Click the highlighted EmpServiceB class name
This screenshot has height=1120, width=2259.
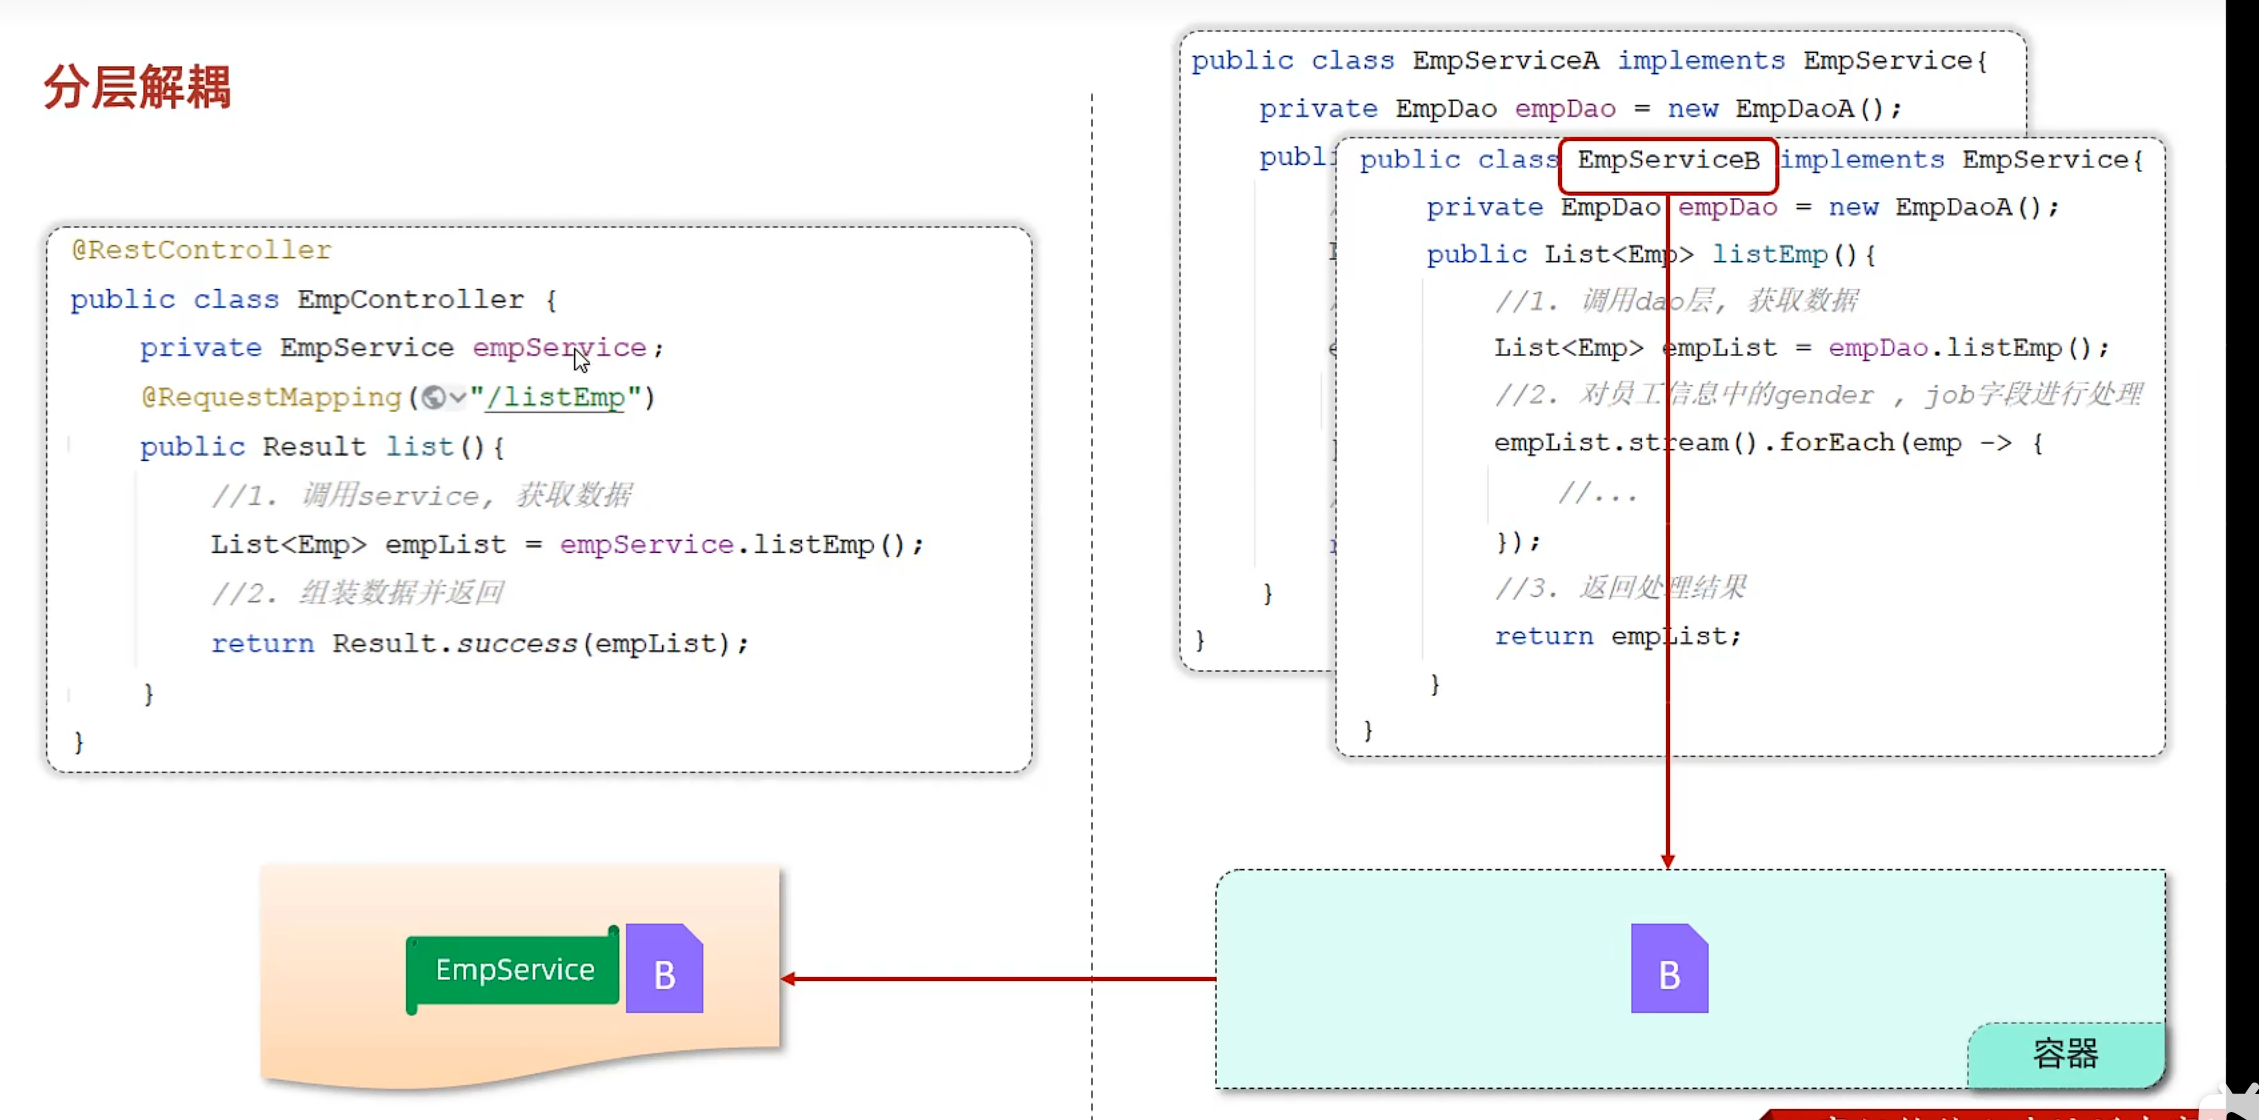[1668, 160]
